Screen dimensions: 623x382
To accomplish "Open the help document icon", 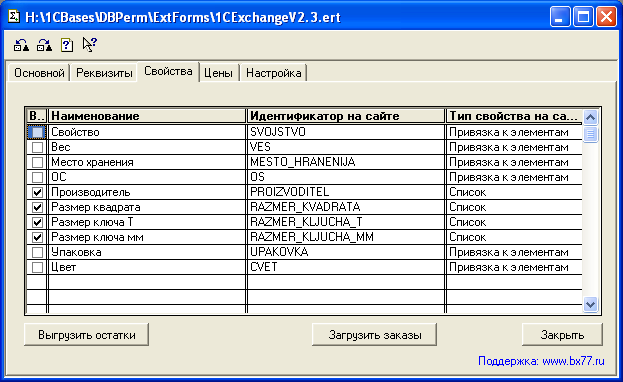I will click(67, 45).
